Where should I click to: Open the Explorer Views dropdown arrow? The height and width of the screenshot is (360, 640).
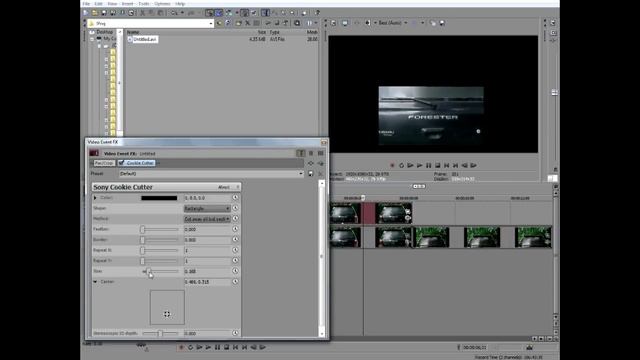pos(316,23)
